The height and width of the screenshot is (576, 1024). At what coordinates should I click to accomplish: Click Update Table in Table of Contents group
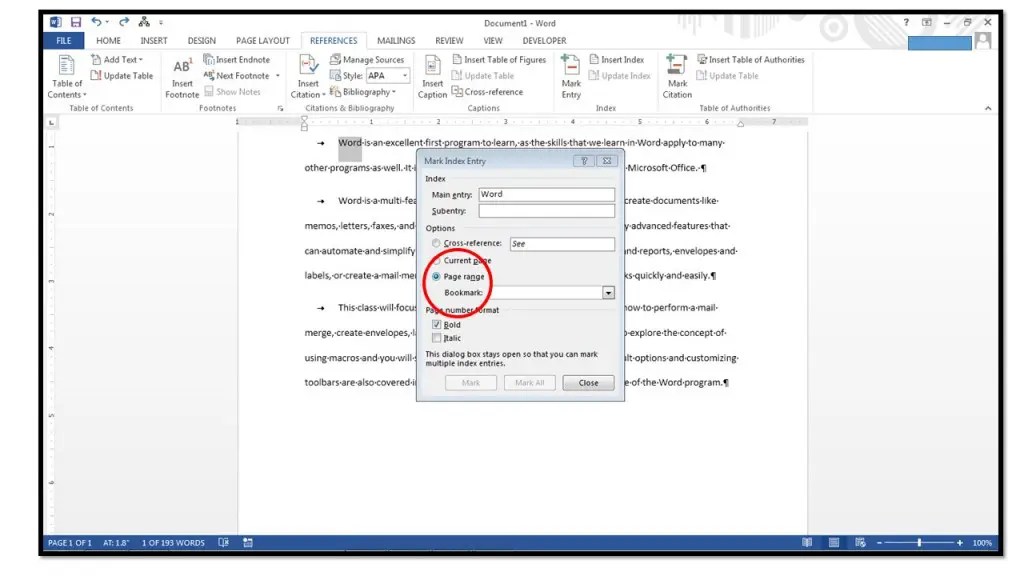[x=121, y=76]
